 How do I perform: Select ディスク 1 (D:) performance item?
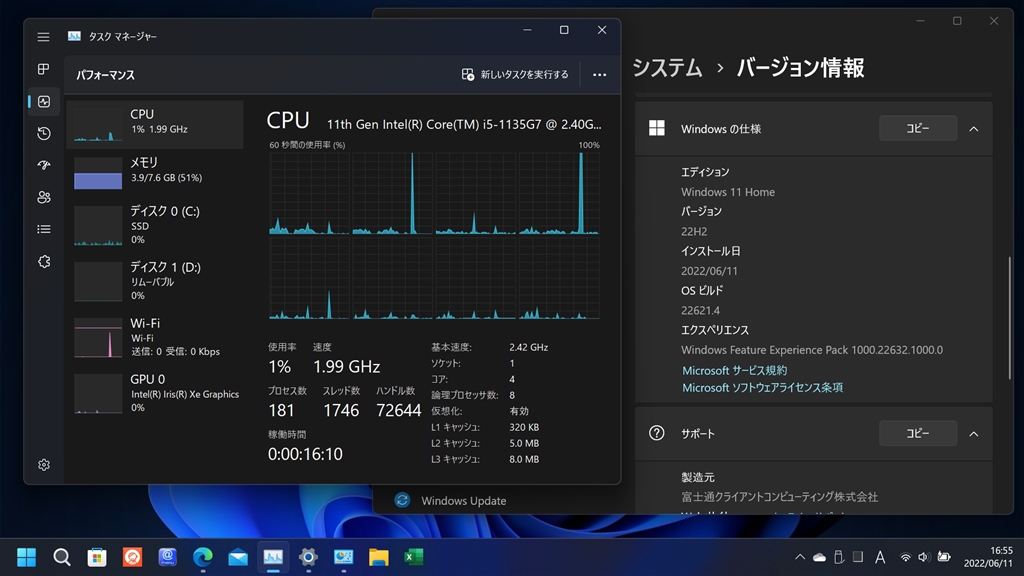(x=155, y=281)
